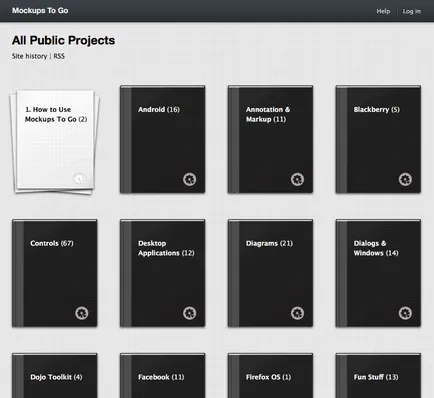The height and width of the screenshot is (398, 434).
Task: Open the Desktop Applications (12) project title
Action: (166, 248)
